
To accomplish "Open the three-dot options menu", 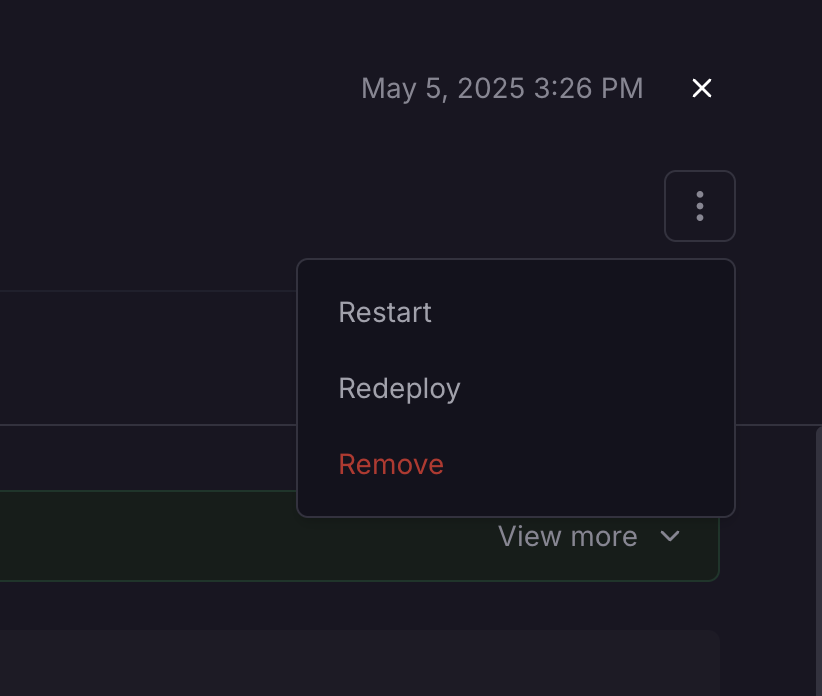I will pyautogui.click(x=700, y=206).
